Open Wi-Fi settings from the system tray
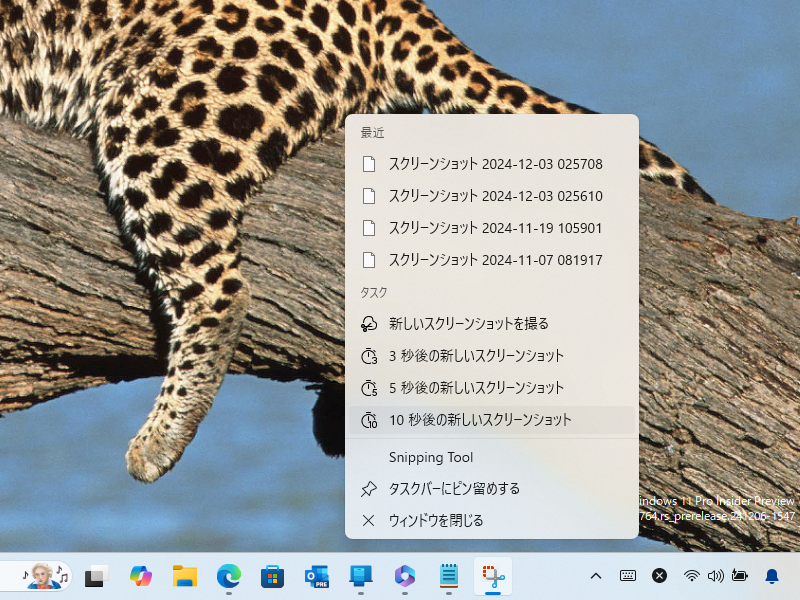This screenshot has height=600, width=800. (x=690, y=577)
